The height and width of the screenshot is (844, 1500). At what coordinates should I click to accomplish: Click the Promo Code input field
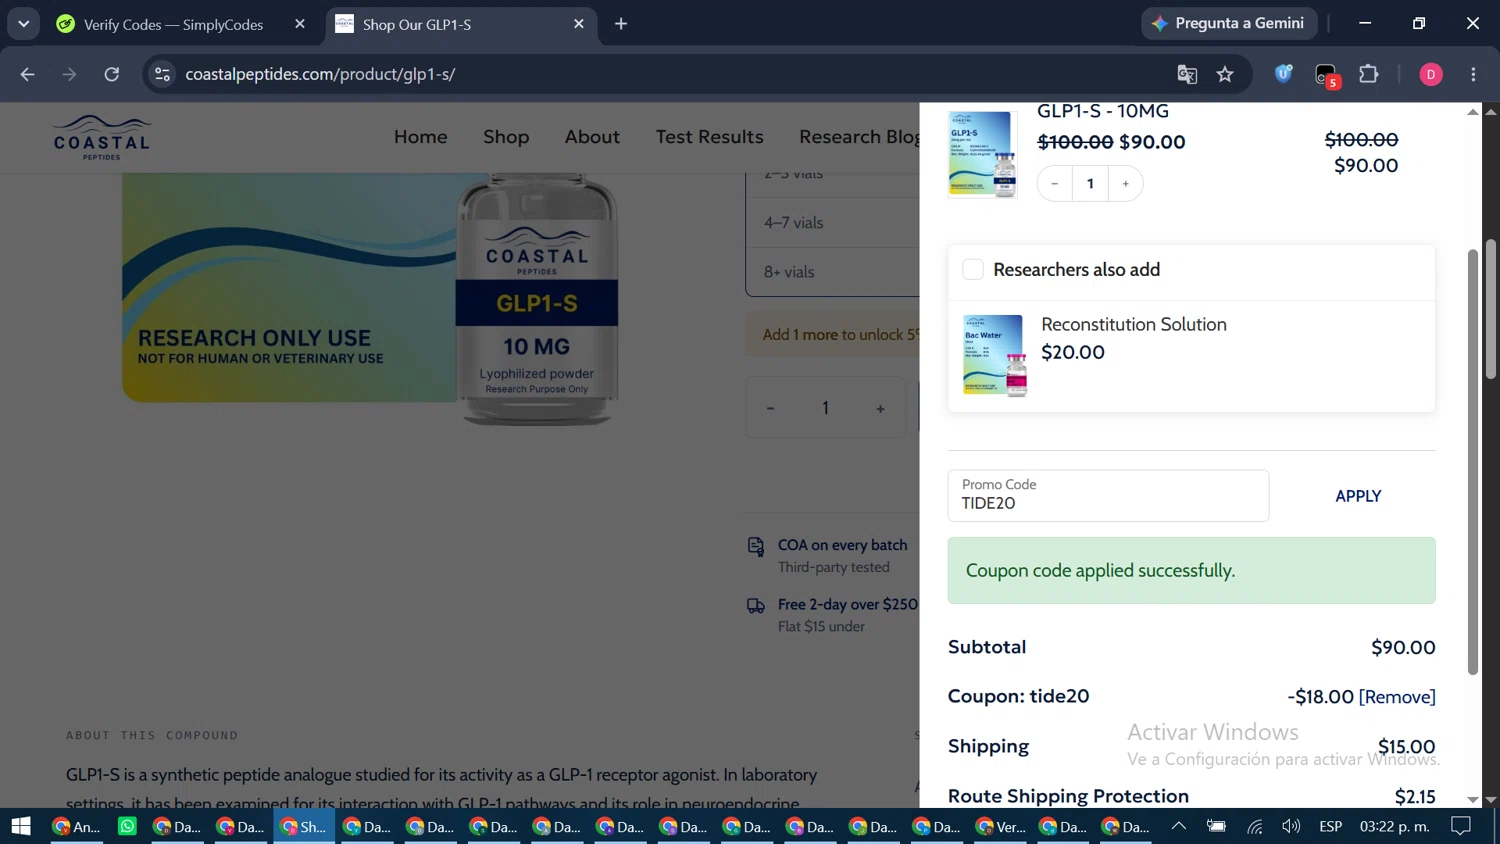click(x=1108, y=496)
